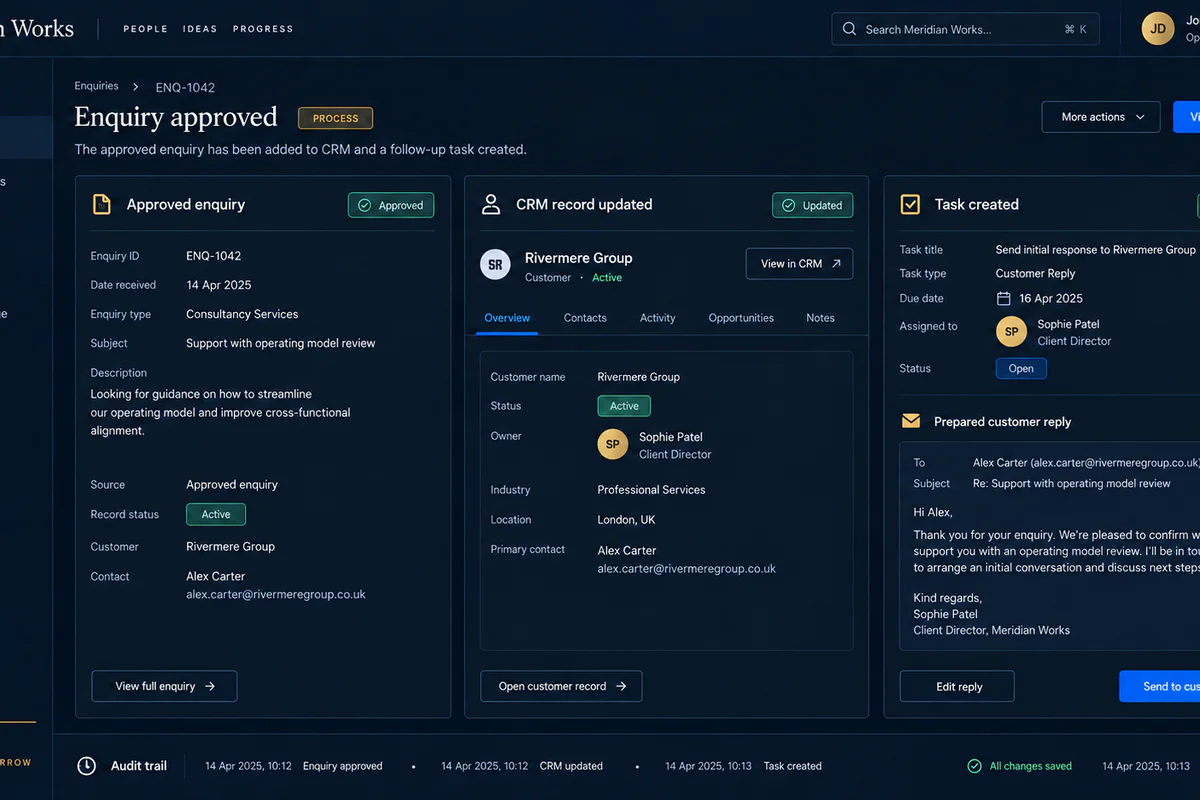The image size is (1200, 800).
Task: Click 'Professional Services' industry value
Action: pyautogui.click(x=651, y=490)
